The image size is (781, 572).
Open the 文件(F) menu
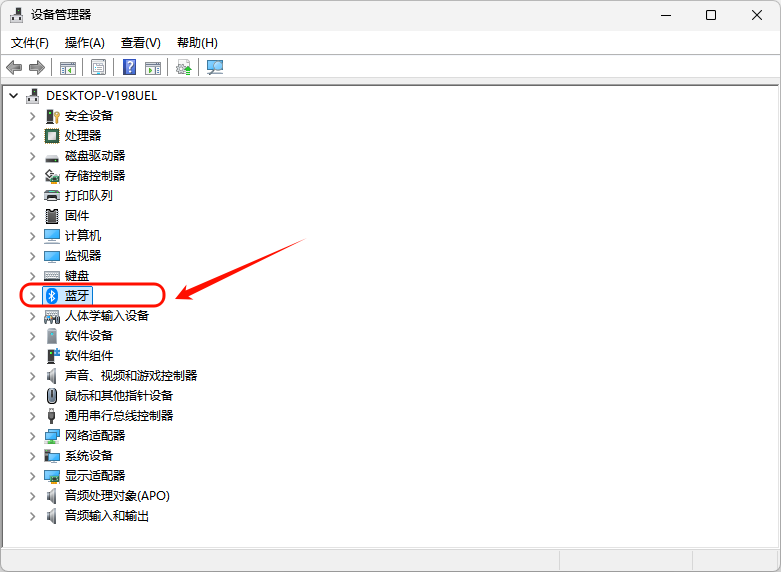pos(30,43)
